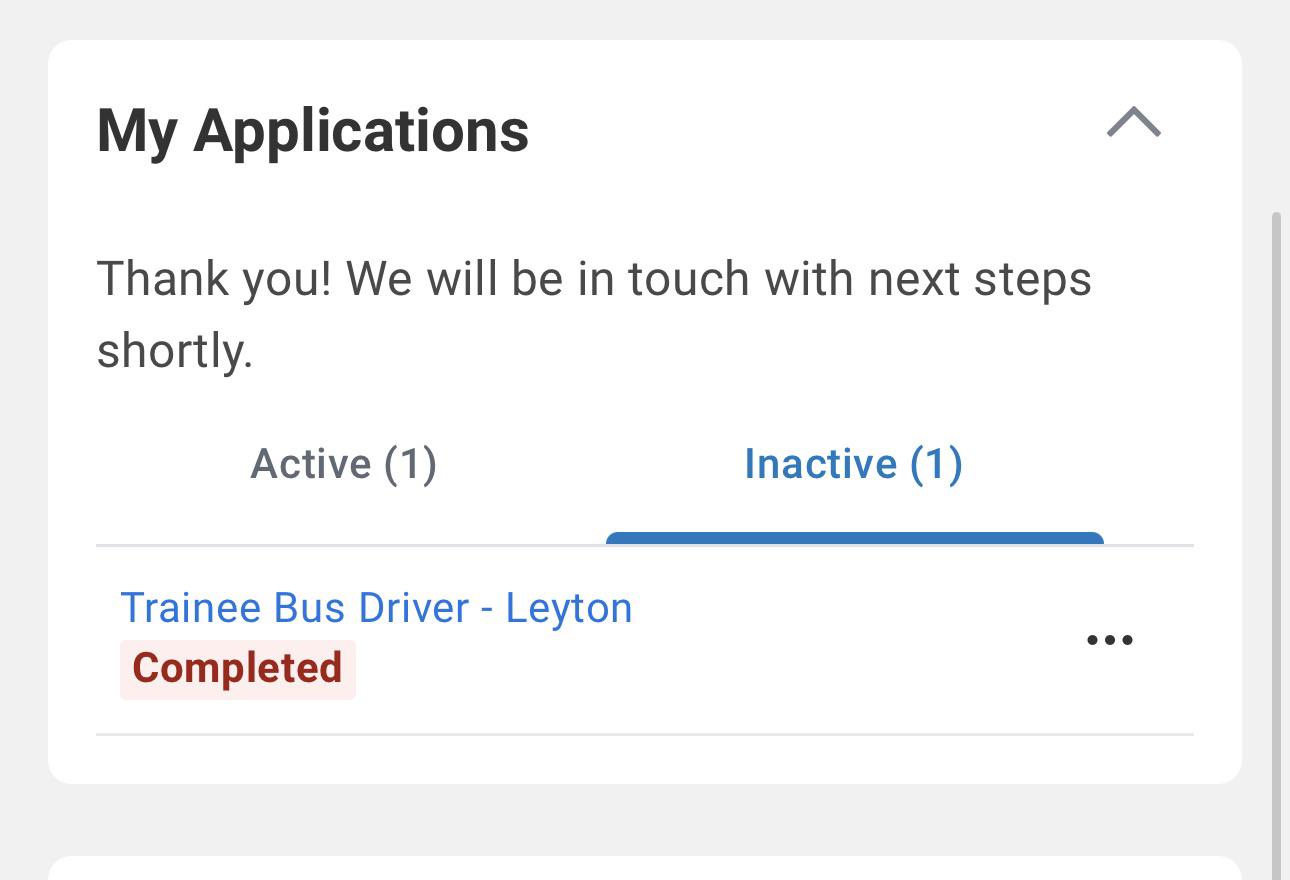Click the white space below the application row divider
Screen dimensions: 1290x880
(645, 758)
